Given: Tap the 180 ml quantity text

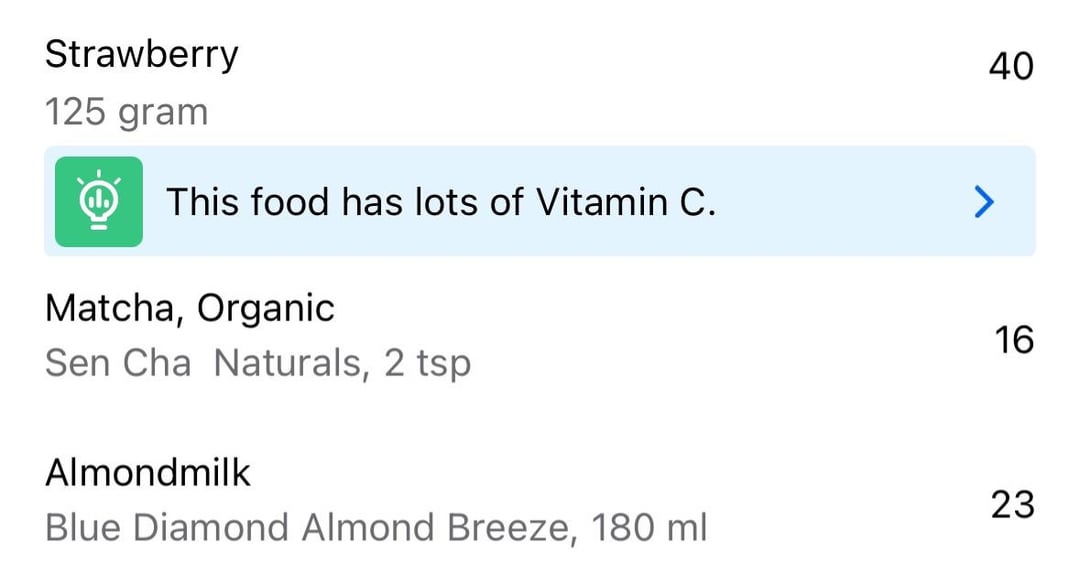Looking at the screenshot, I should click(x=649, y=528).
